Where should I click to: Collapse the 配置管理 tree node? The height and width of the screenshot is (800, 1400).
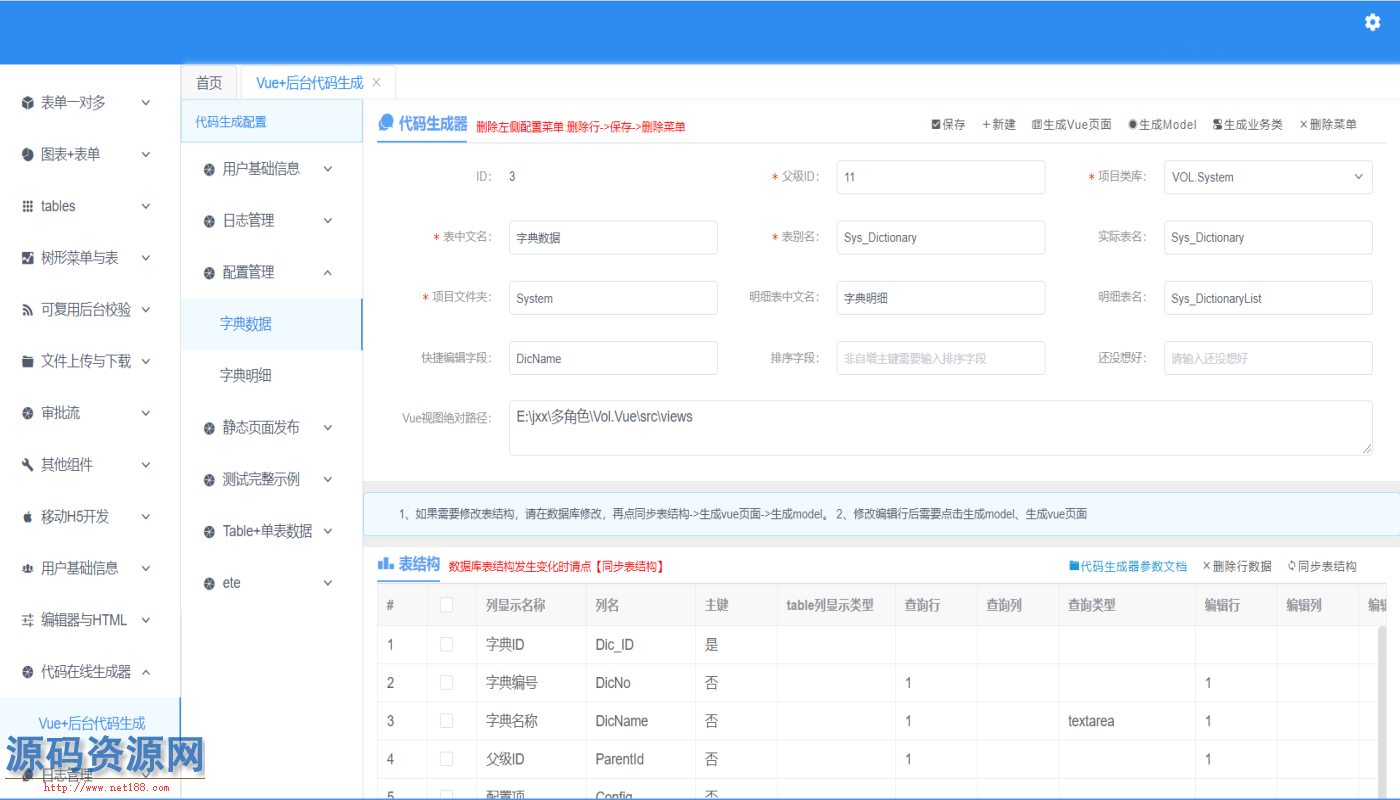tap(328, 273)
